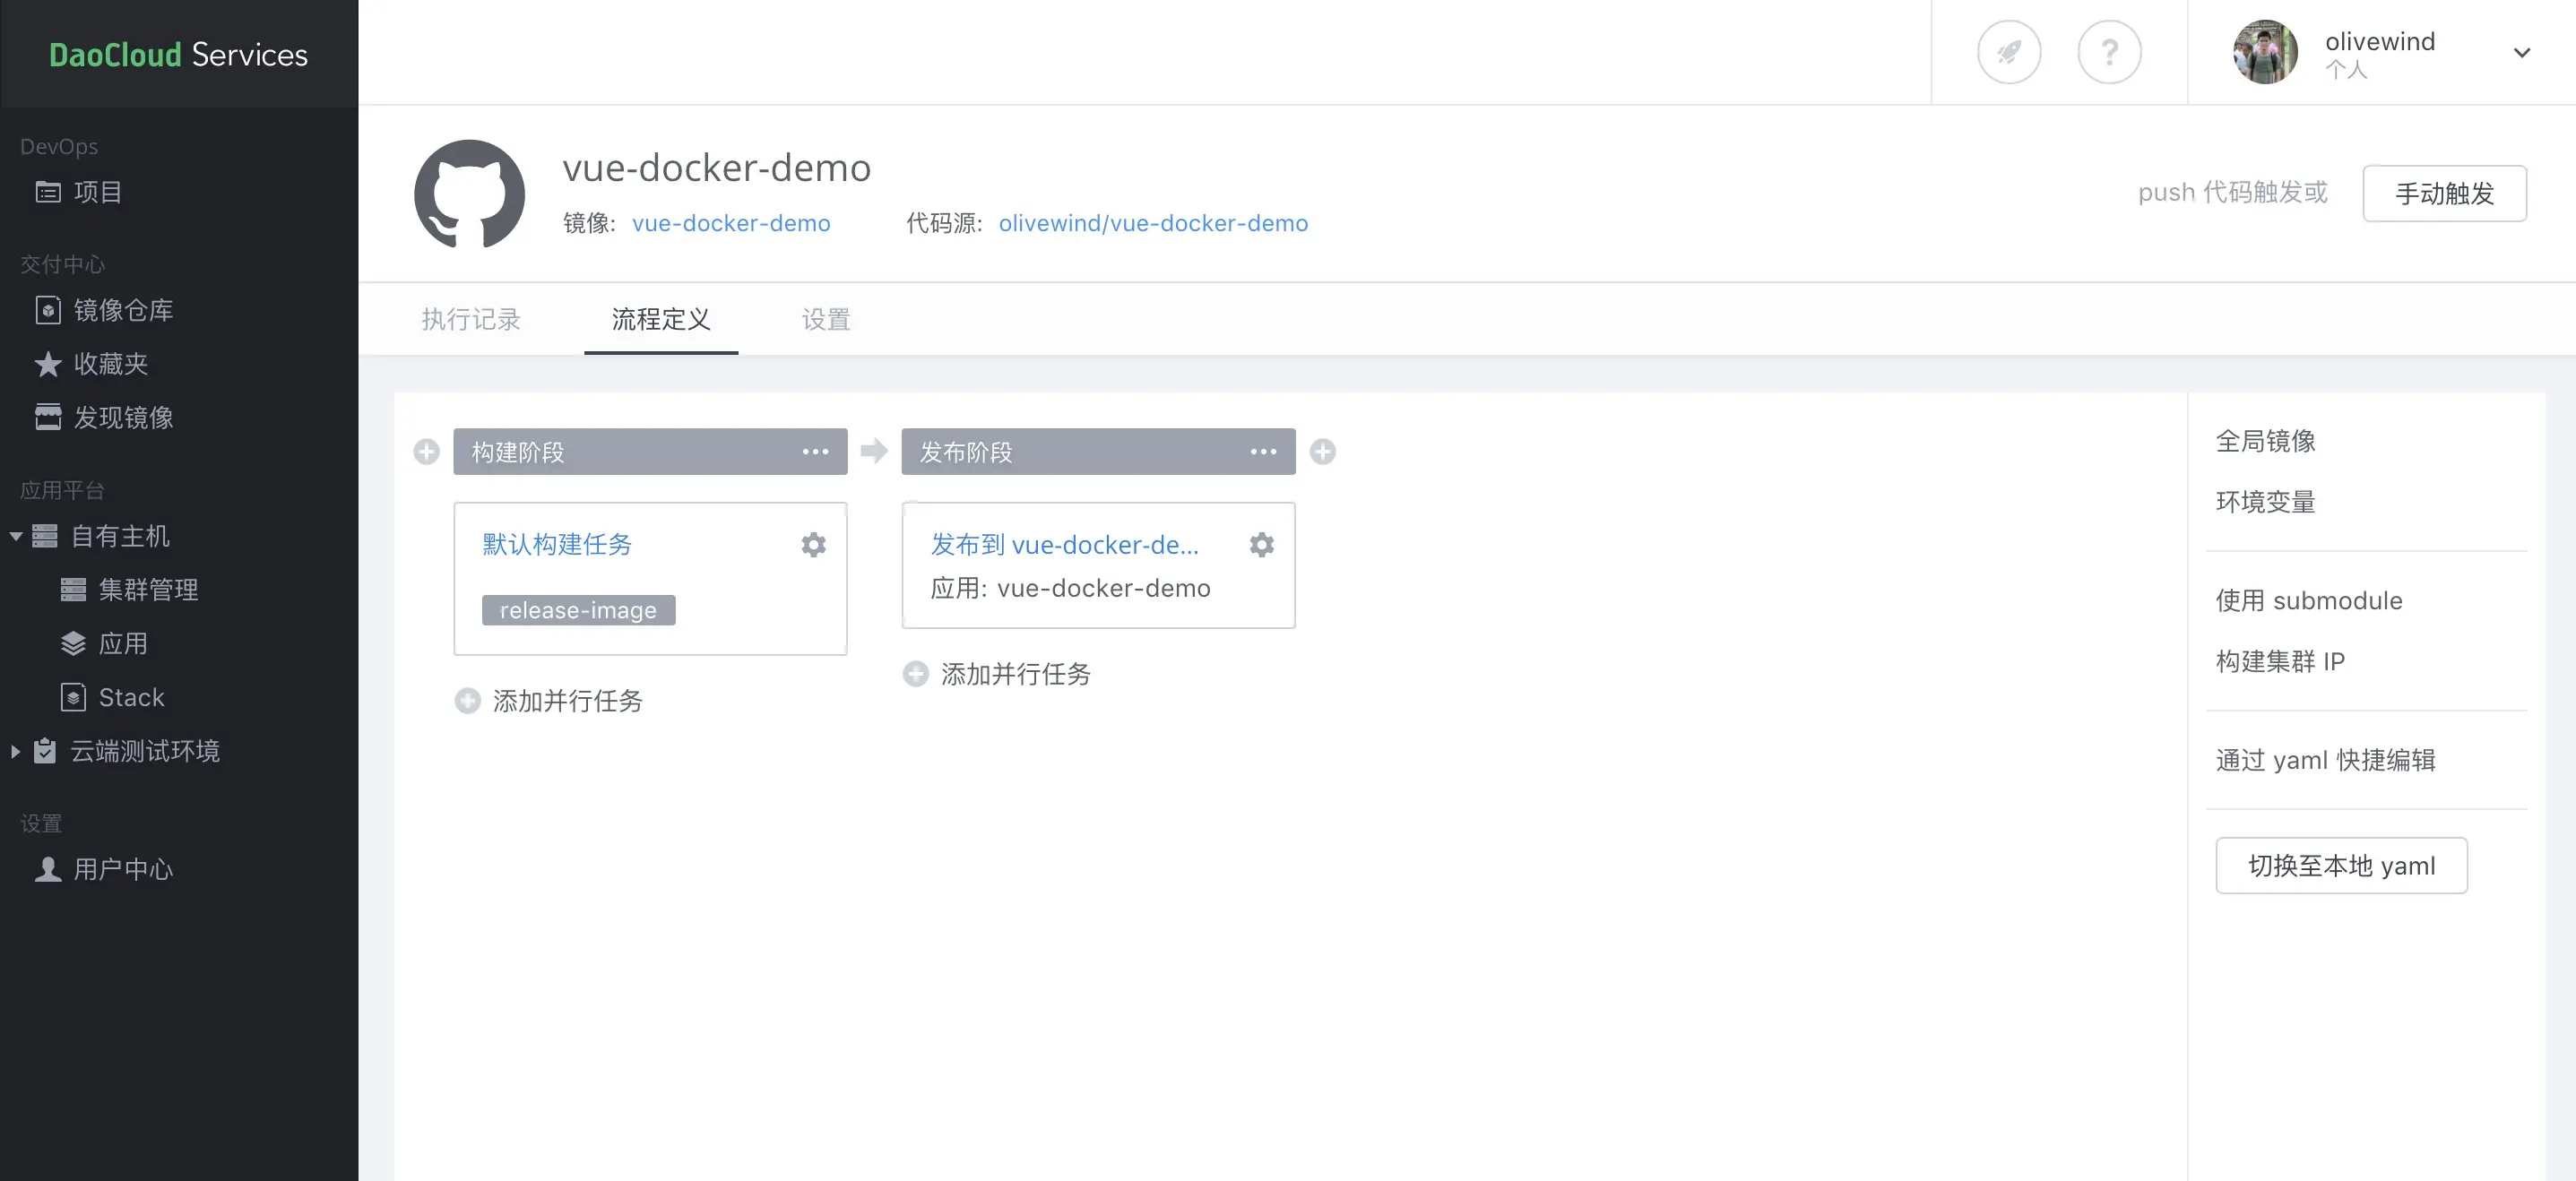Open the vue-docker-demo image link
The image size is (2576, 1181).
(731, 223)
